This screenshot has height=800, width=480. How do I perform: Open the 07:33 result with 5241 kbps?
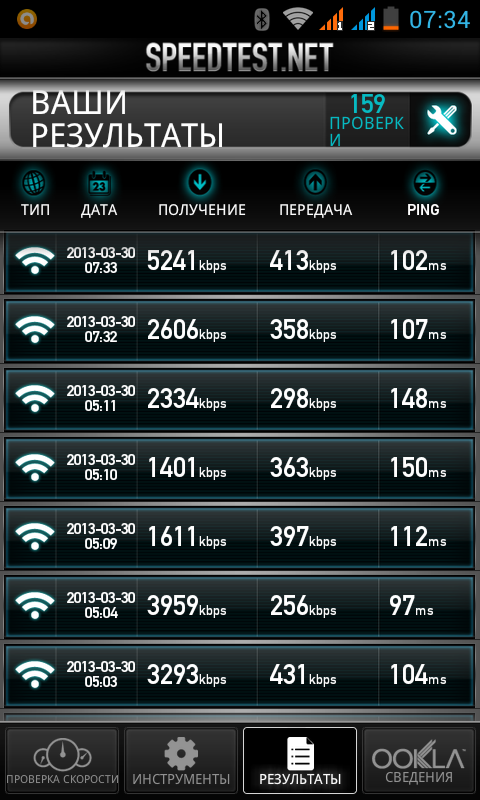point(240,263)
